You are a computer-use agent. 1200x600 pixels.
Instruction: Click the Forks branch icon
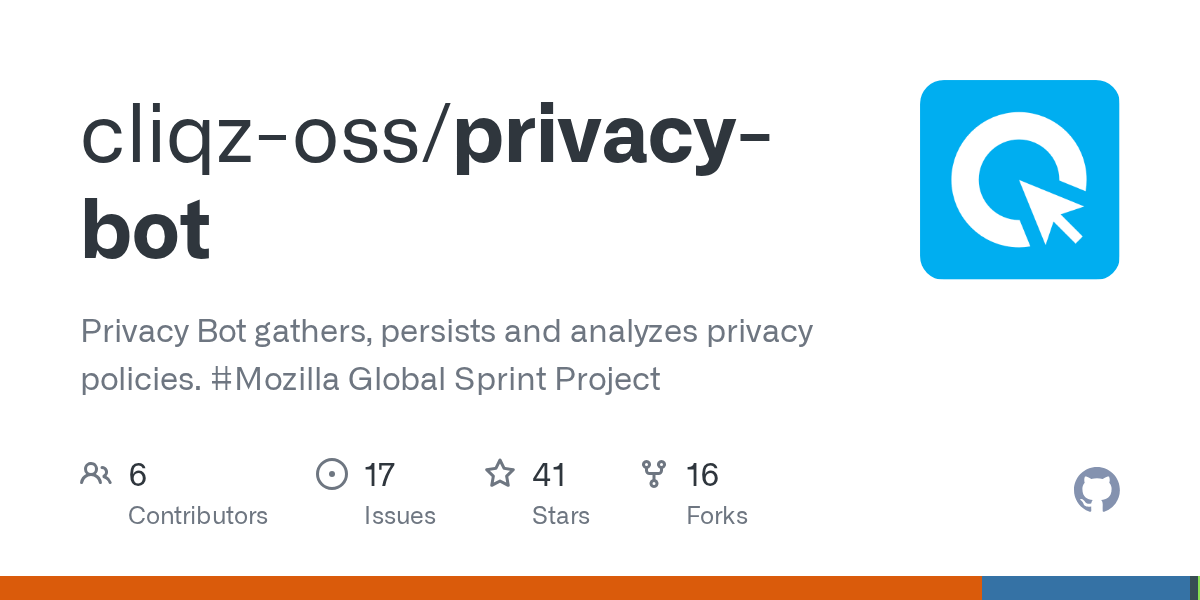(654, 474)
